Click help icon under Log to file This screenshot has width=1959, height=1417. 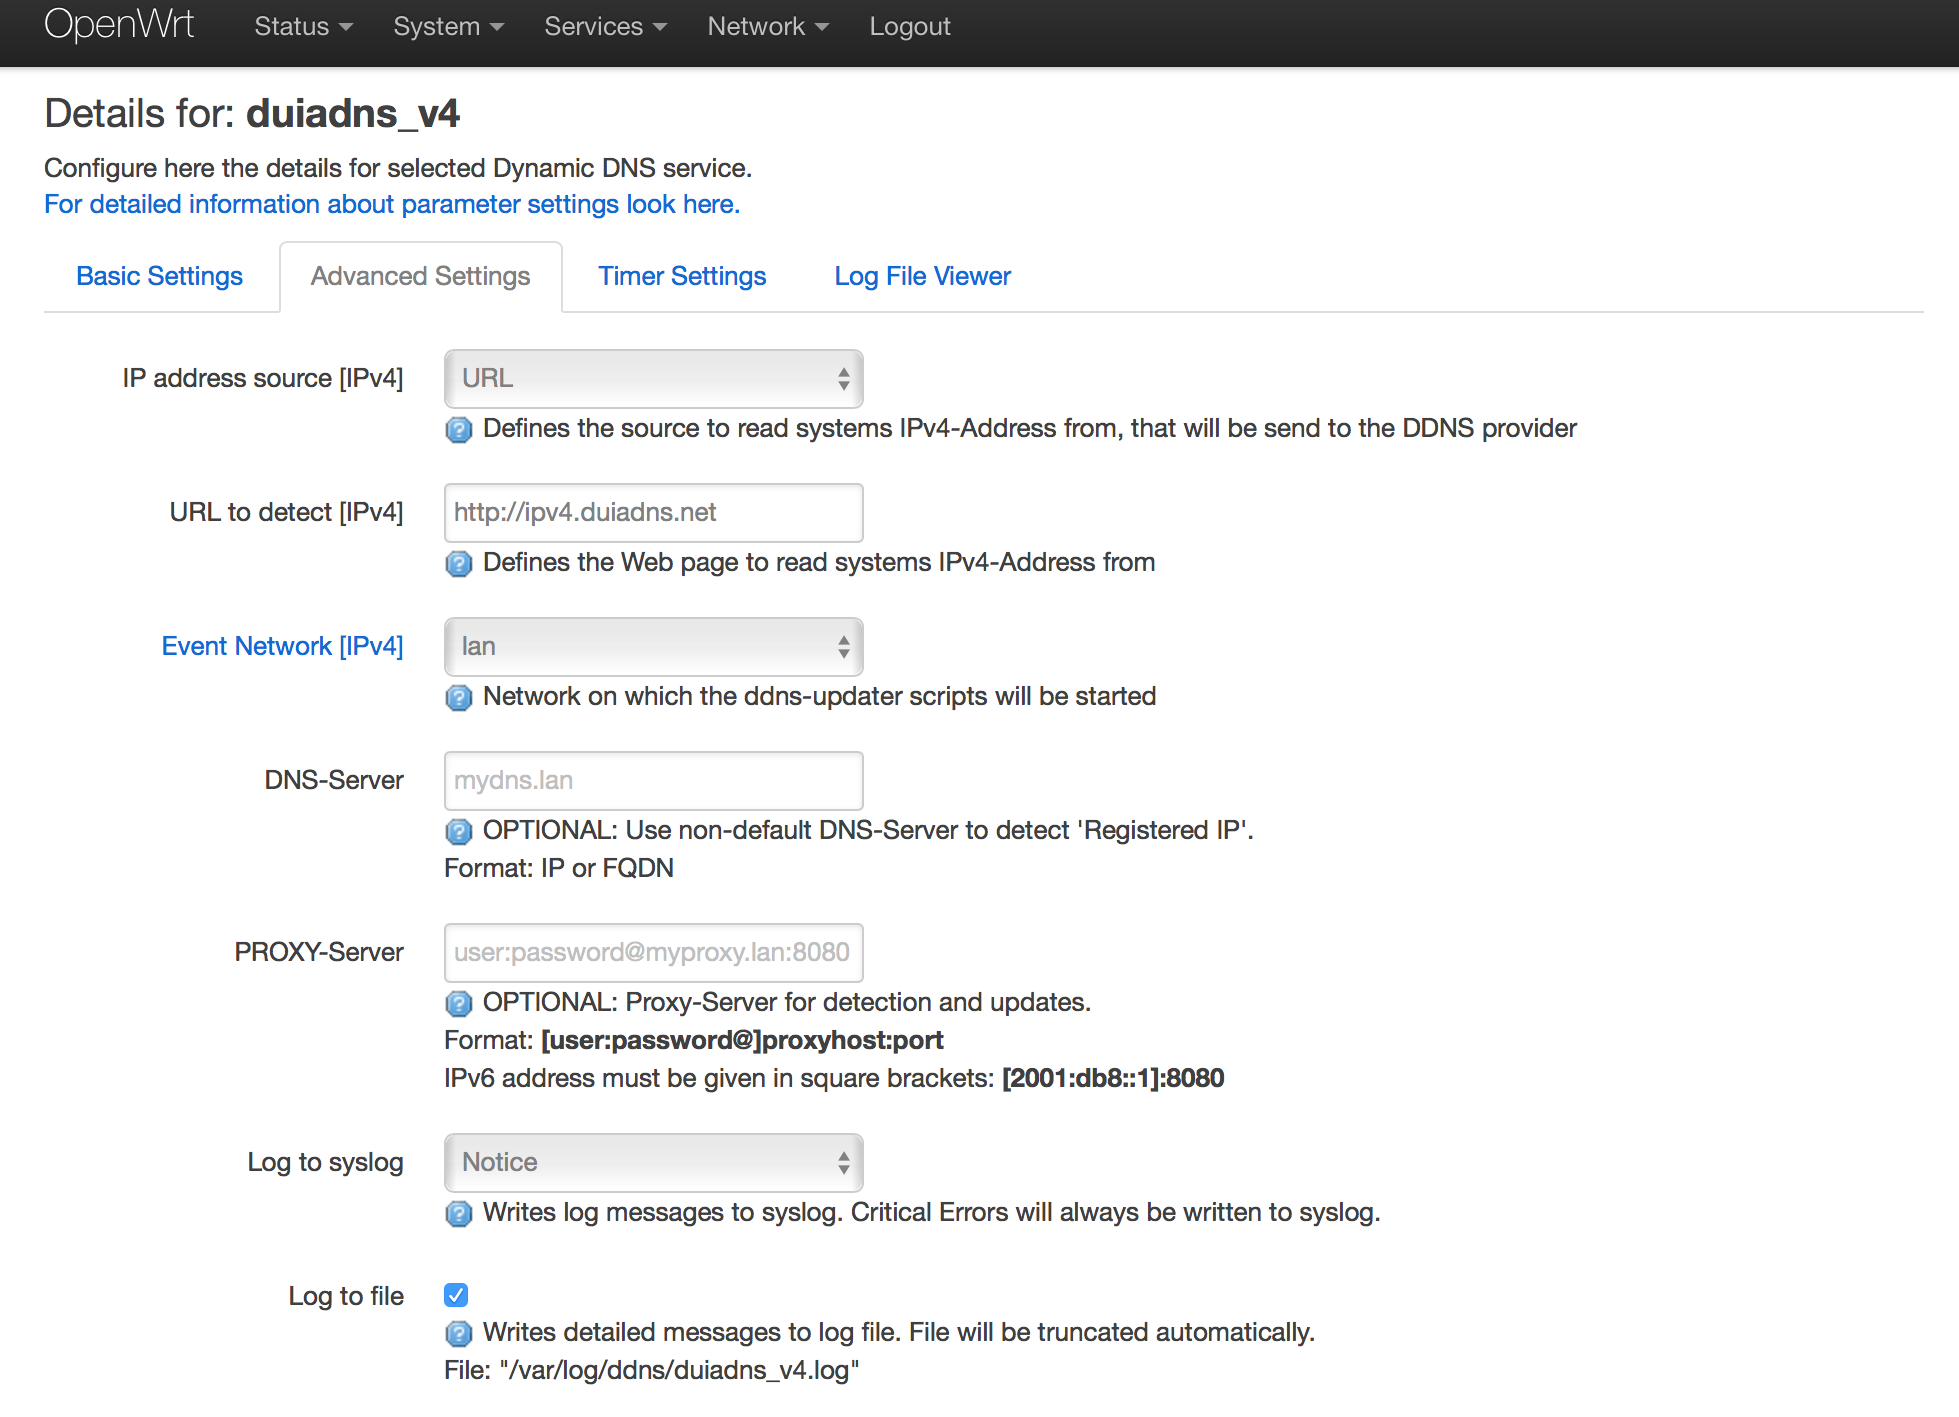459,1334
